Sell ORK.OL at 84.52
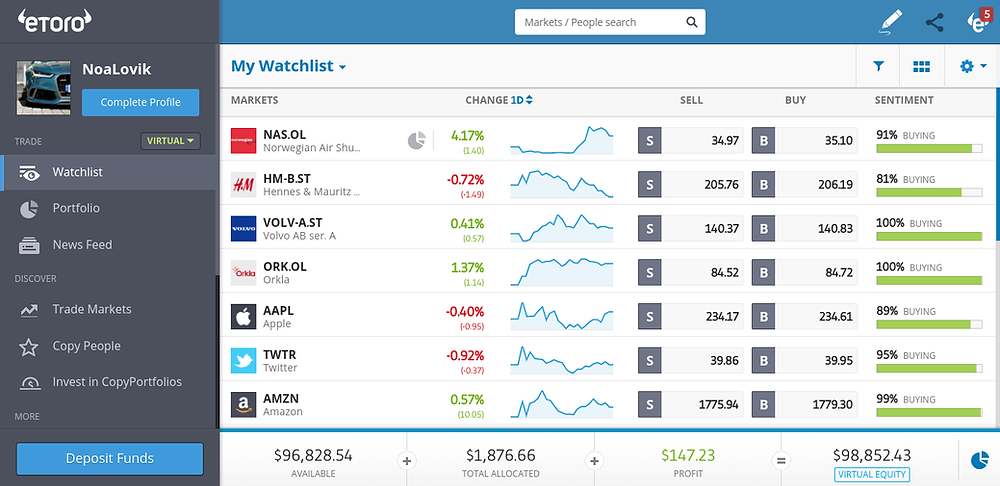This screenshot has height=486, width=1000. click(x=691, y=272)
